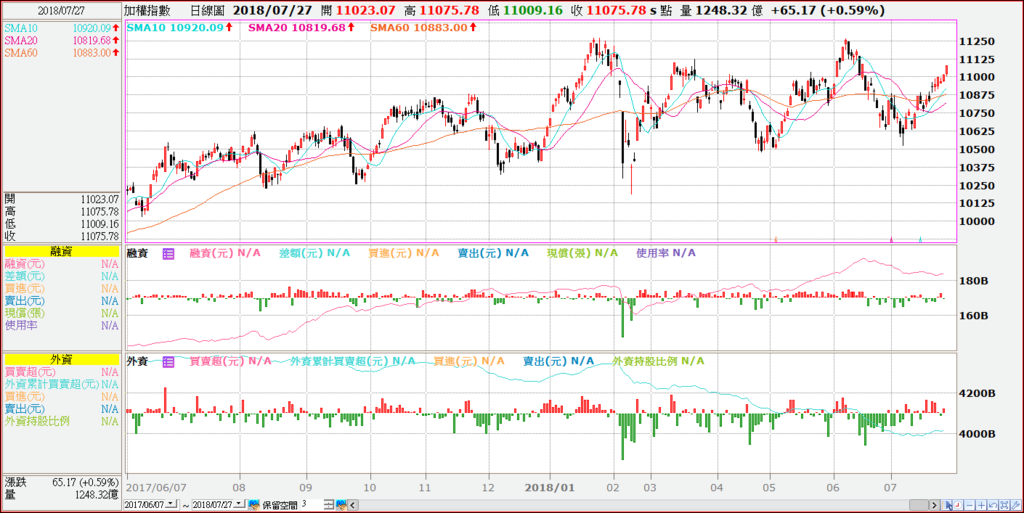The width and height of the screenshot is (1024, 513).
Task: Click the 保留空間 value field showing 3
Action: (x=311, y=504)
